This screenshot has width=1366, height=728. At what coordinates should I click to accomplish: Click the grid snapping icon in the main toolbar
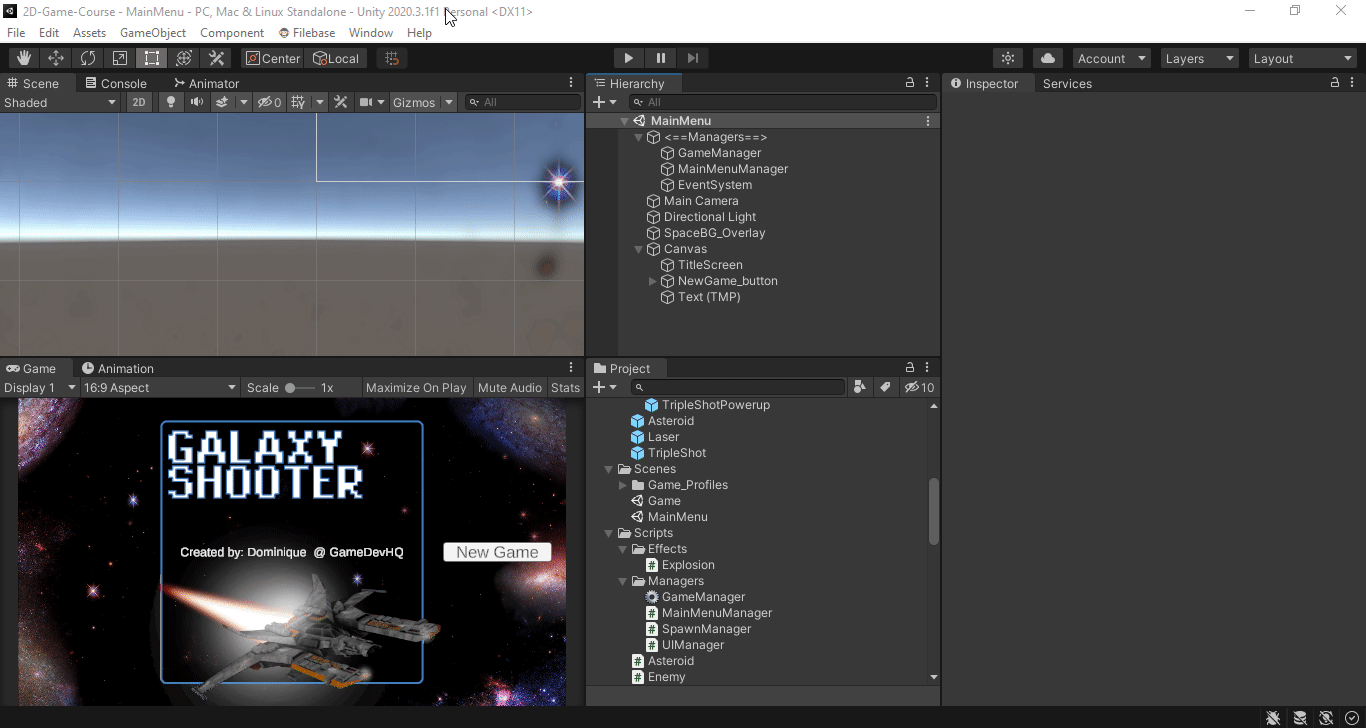tap(392, 58)
